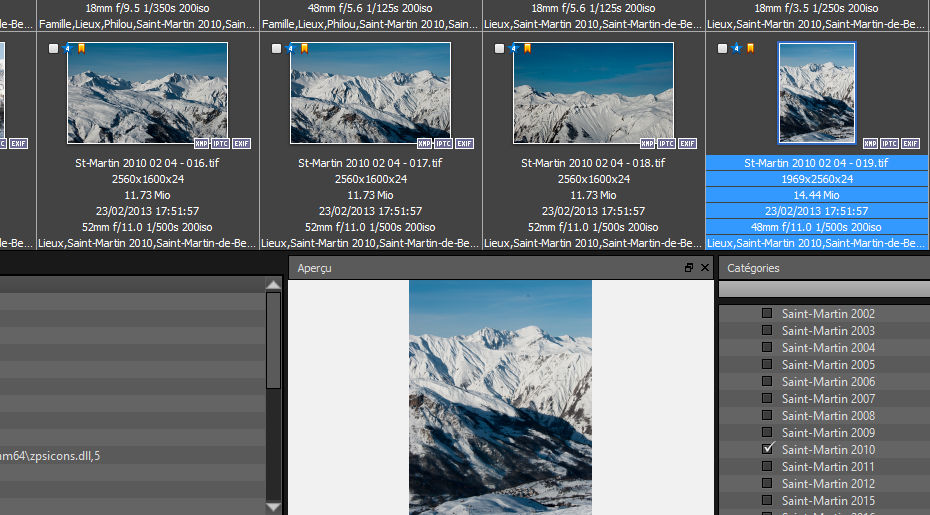
Task: Click the star rating icon on 018.tif thumbnail
Action: coord(514,48)
